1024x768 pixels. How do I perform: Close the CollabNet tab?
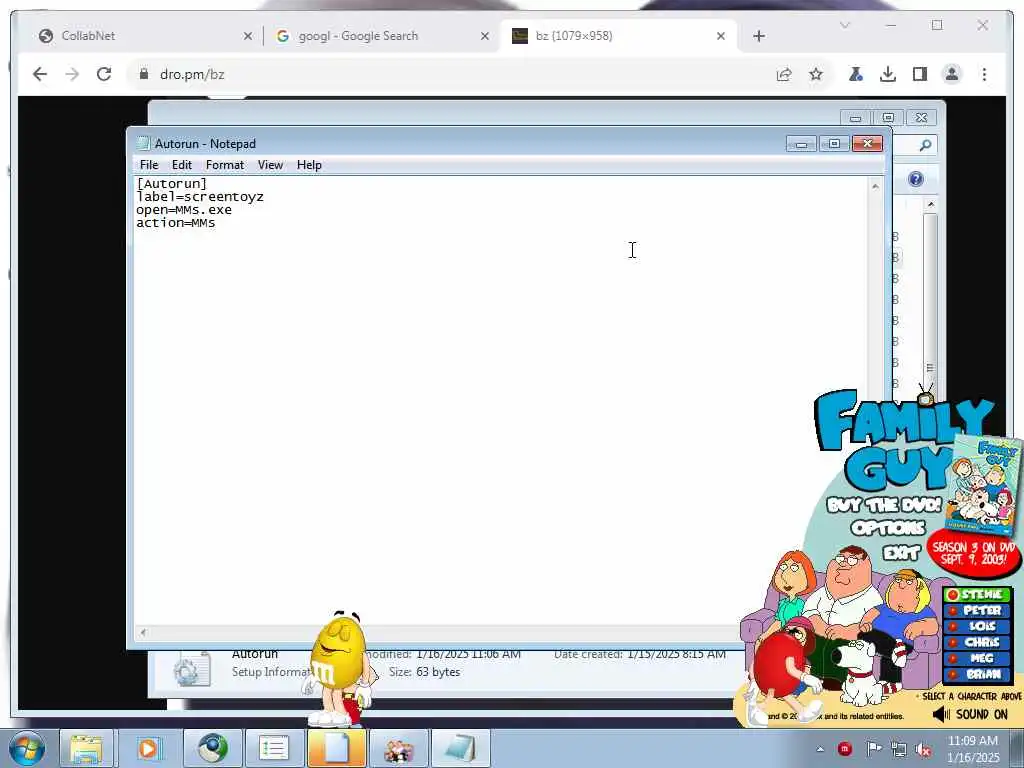tap(248, 36)
